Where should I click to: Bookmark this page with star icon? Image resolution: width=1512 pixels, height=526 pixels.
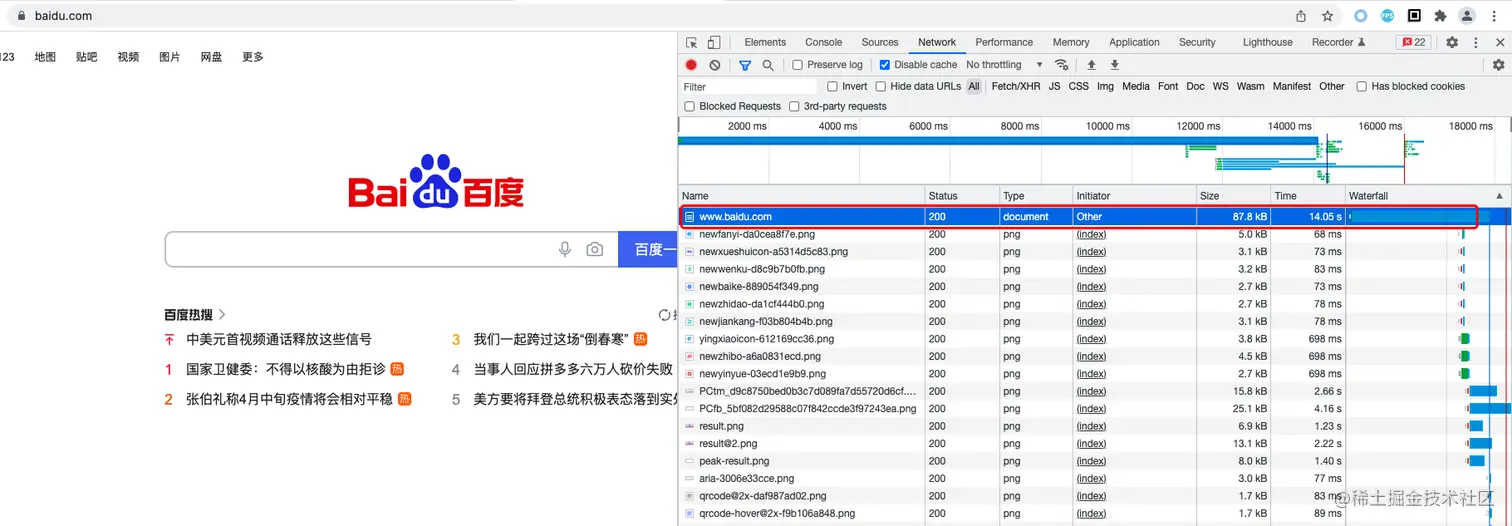(x=1328, y=16)
